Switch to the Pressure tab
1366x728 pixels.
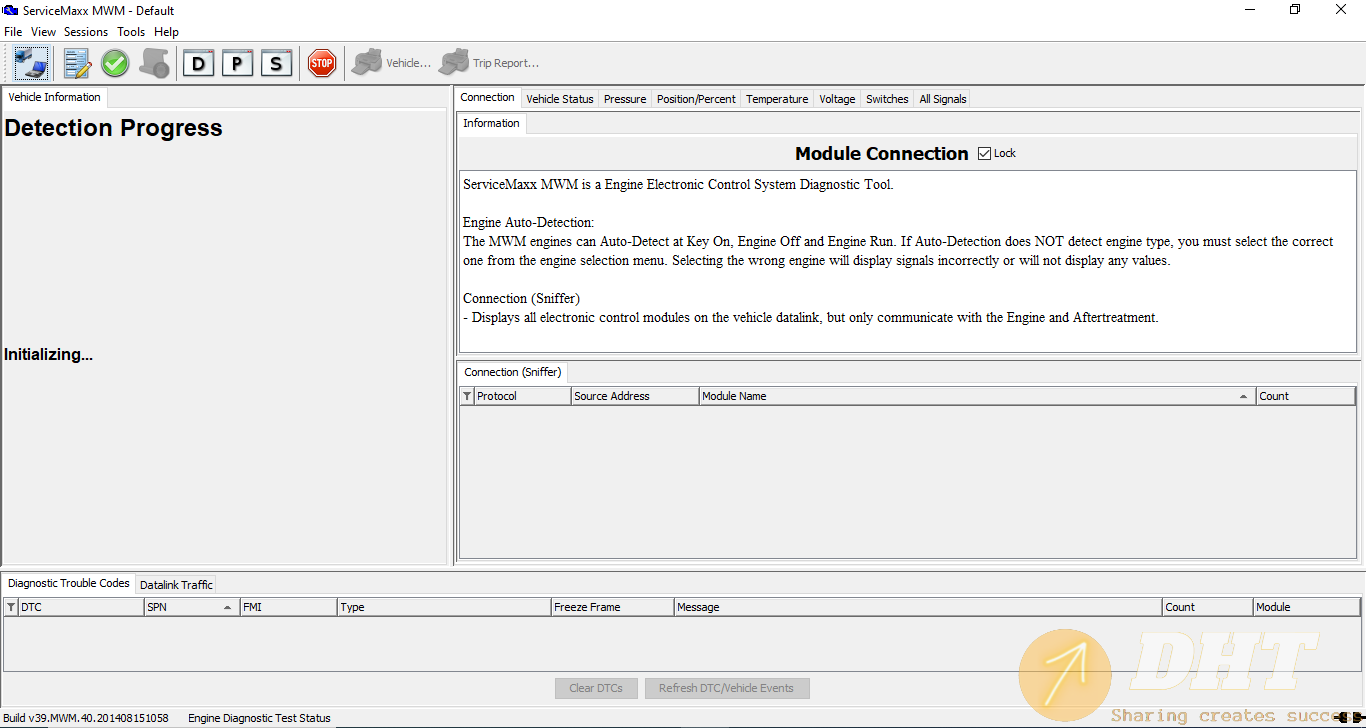pos(625,99)
